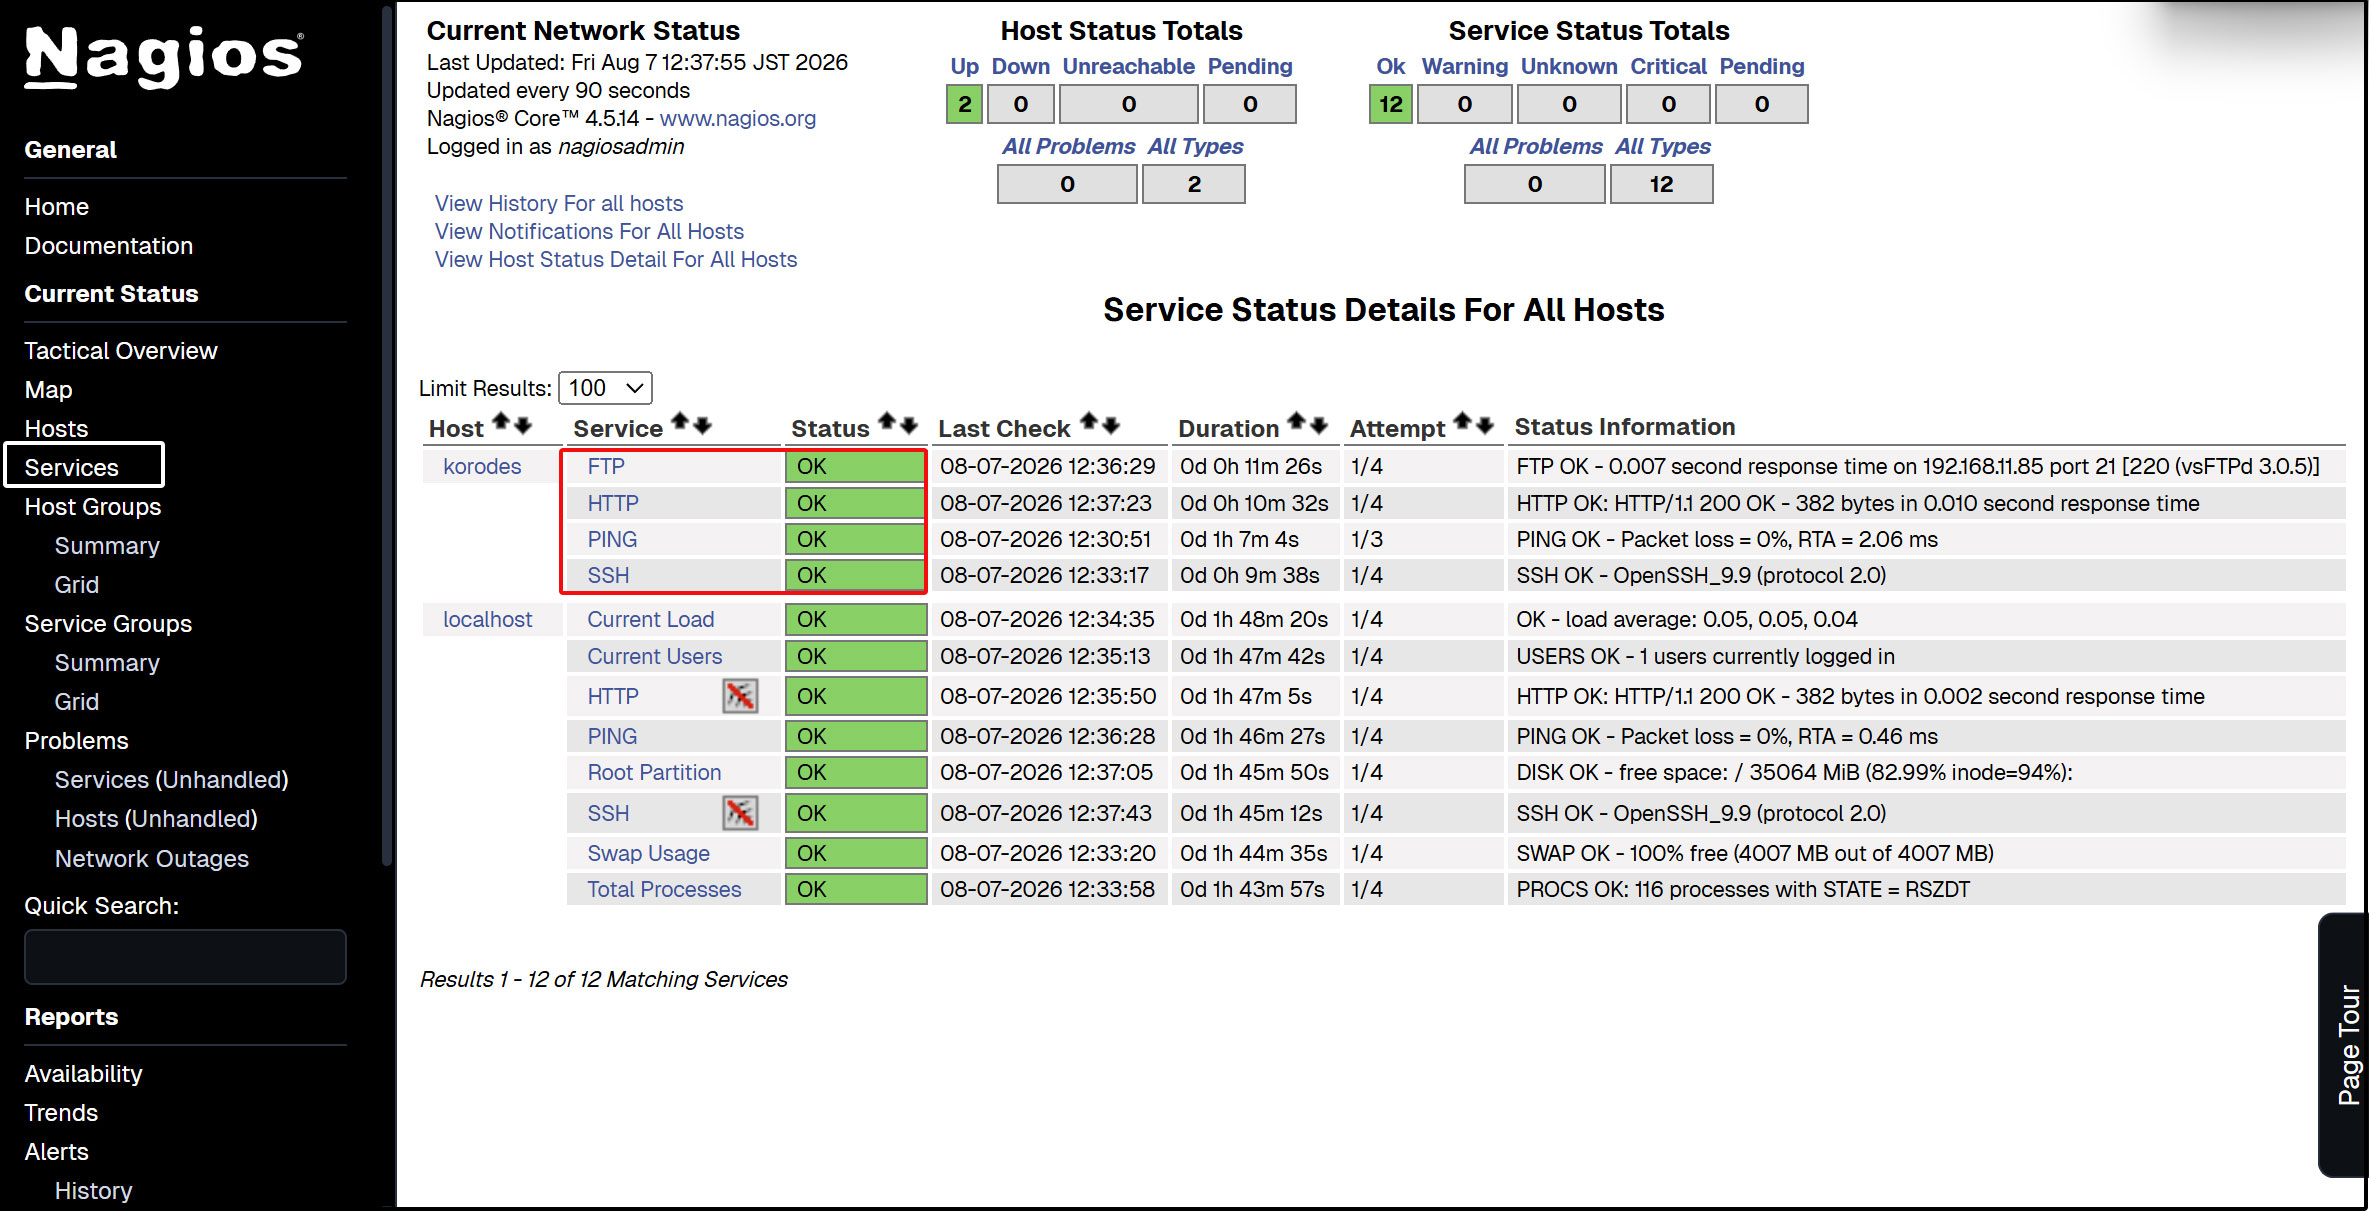The width and height of the screenshot is (2369, 1211).
Task: Open the Current Load service link
Action: coord(651,619)
